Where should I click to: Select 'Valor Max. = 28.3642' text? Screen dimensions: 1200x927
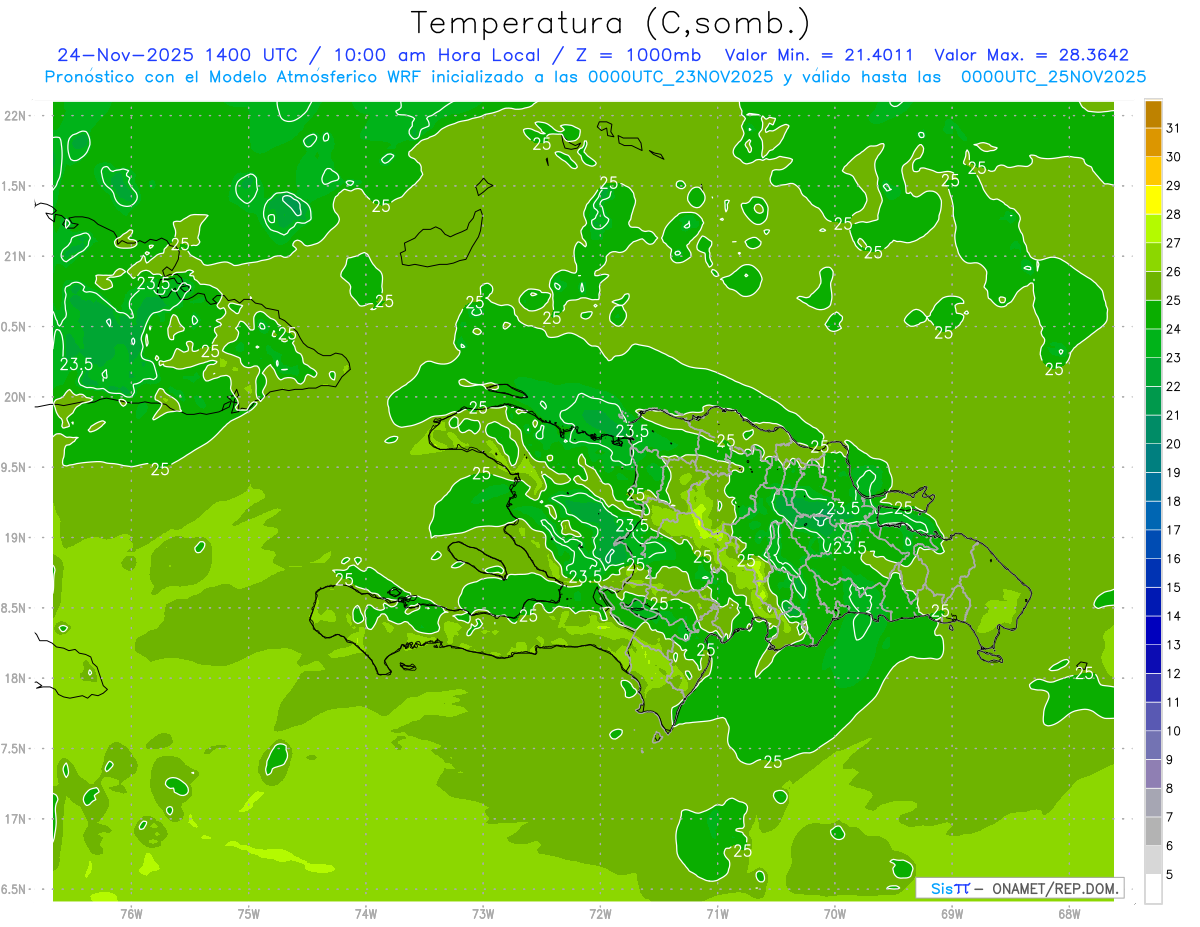point(1031,55)
